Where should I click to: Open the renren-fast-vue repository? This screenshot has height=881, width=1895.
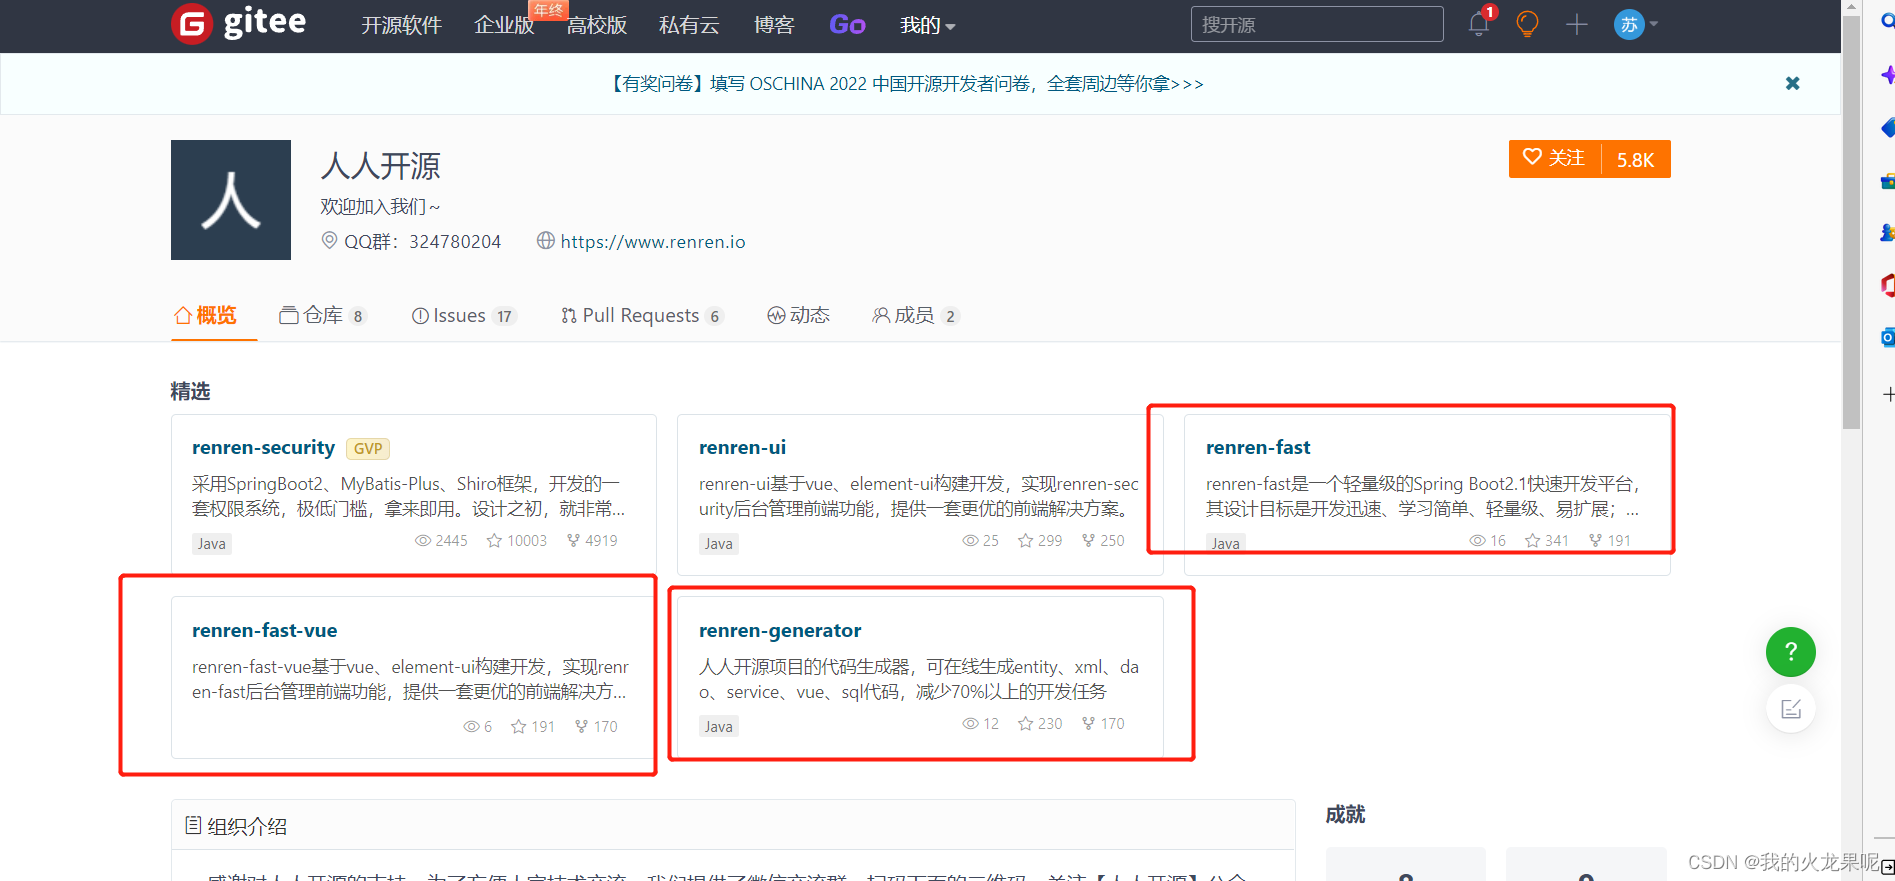264,630
